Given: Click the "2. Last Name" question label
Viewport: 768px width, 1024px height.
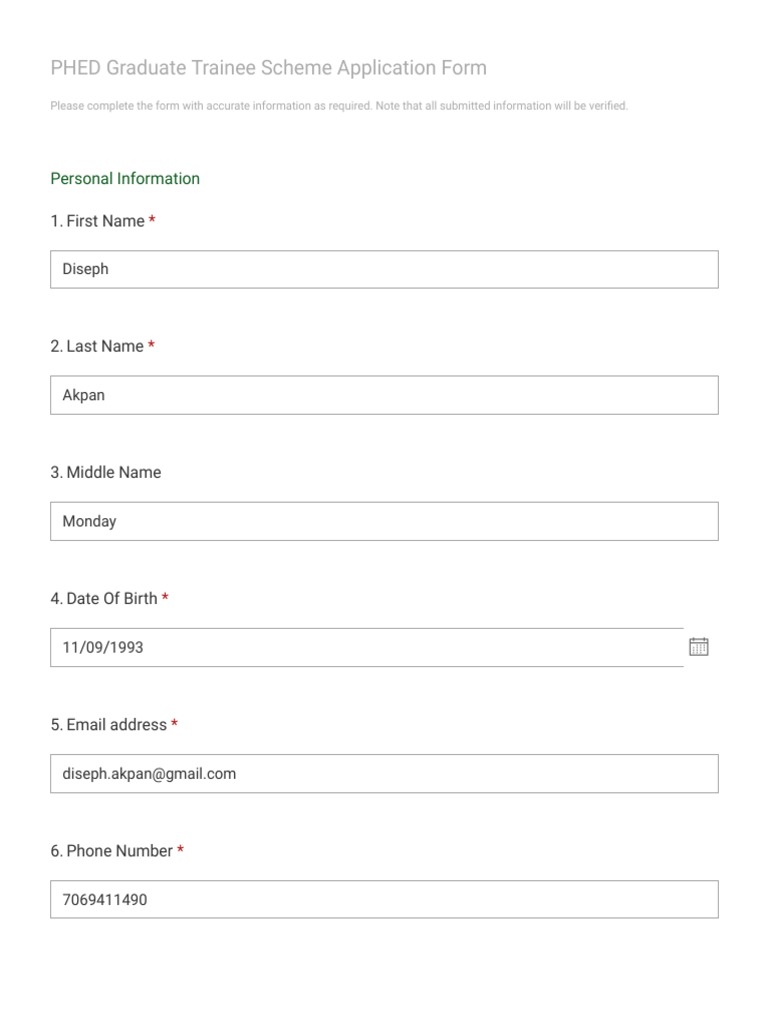Looking at the screenshot, I should click(97, 346).
